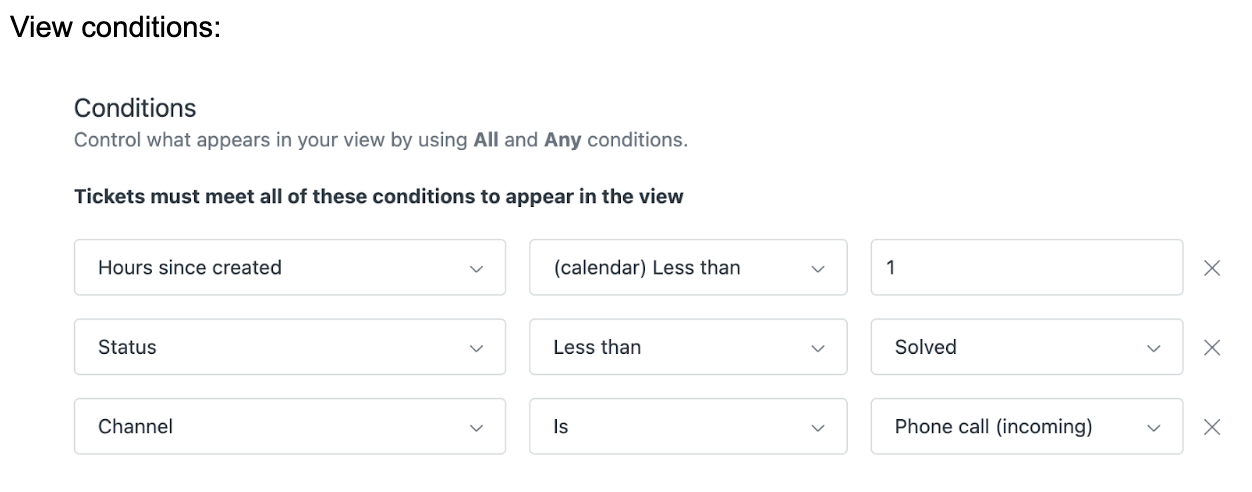Remove the Hours since created condition
This screenshot has height=492, width=1252.
coord(1212,268)
